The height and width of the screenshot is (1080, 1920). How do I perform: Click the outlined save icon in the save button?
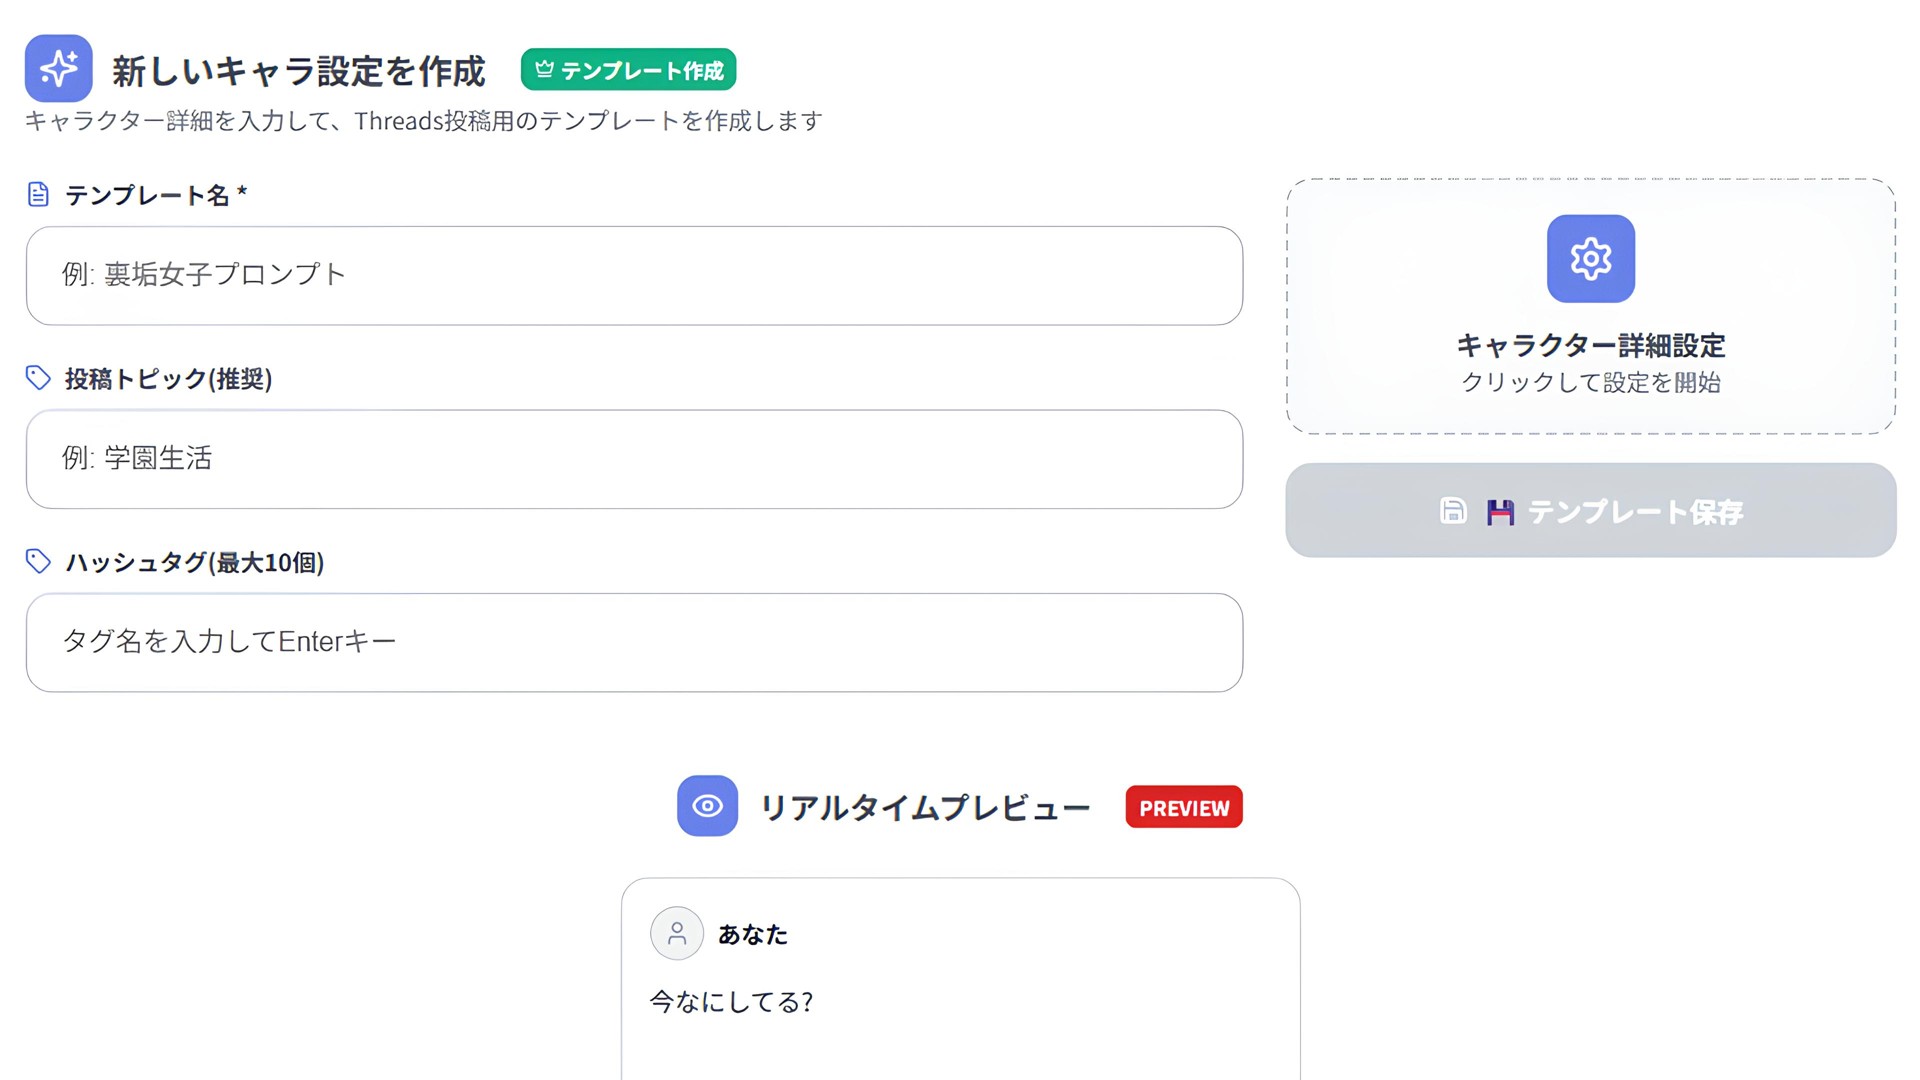(1453, 511)
